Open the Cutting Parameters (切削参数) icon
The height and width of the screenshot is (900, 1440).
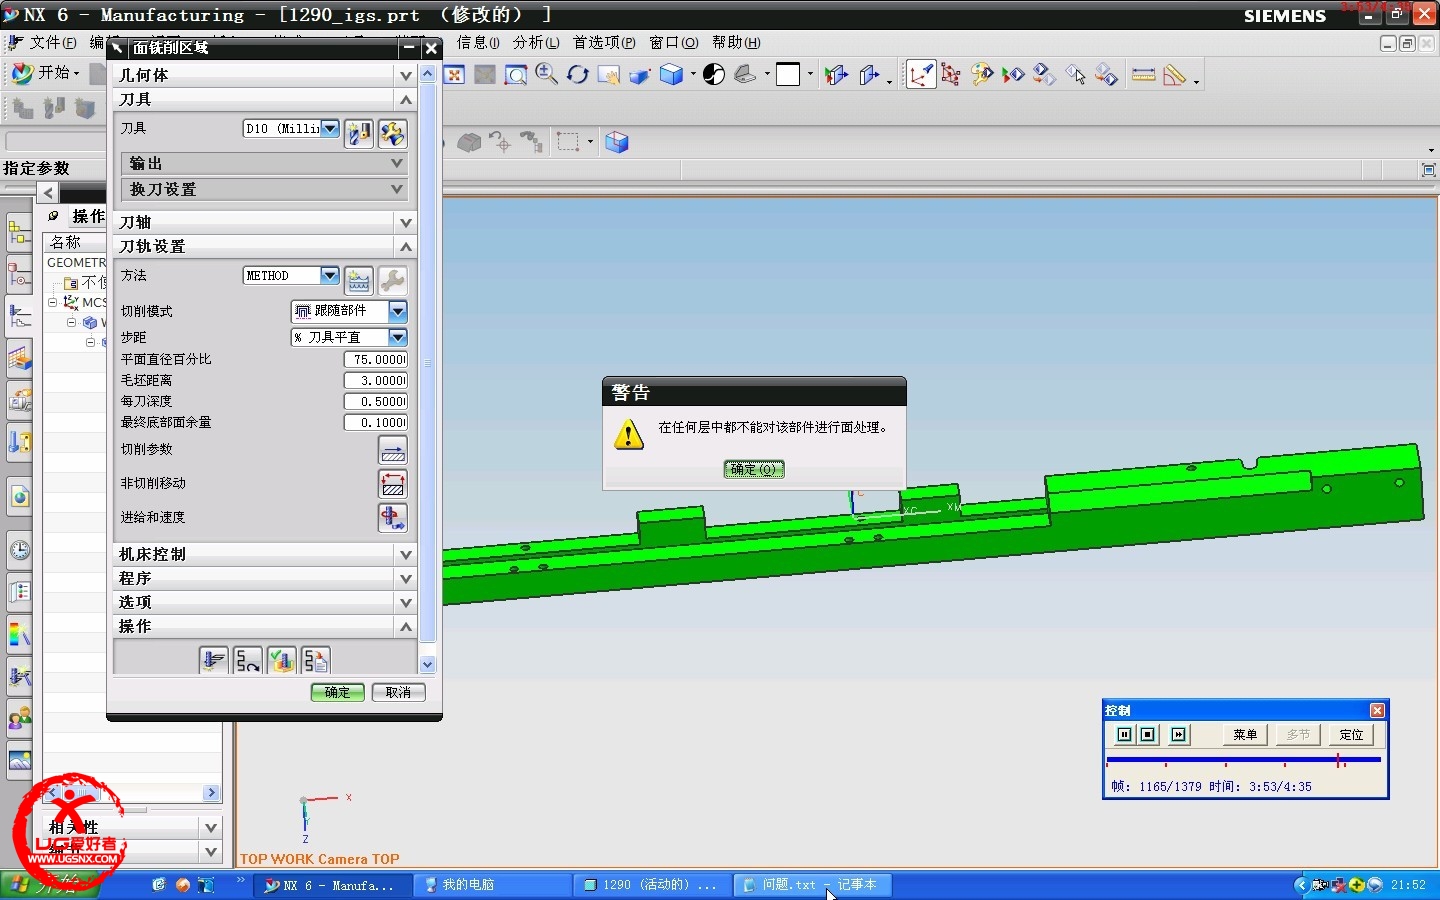pyautogui.click(x=393, y=450)
